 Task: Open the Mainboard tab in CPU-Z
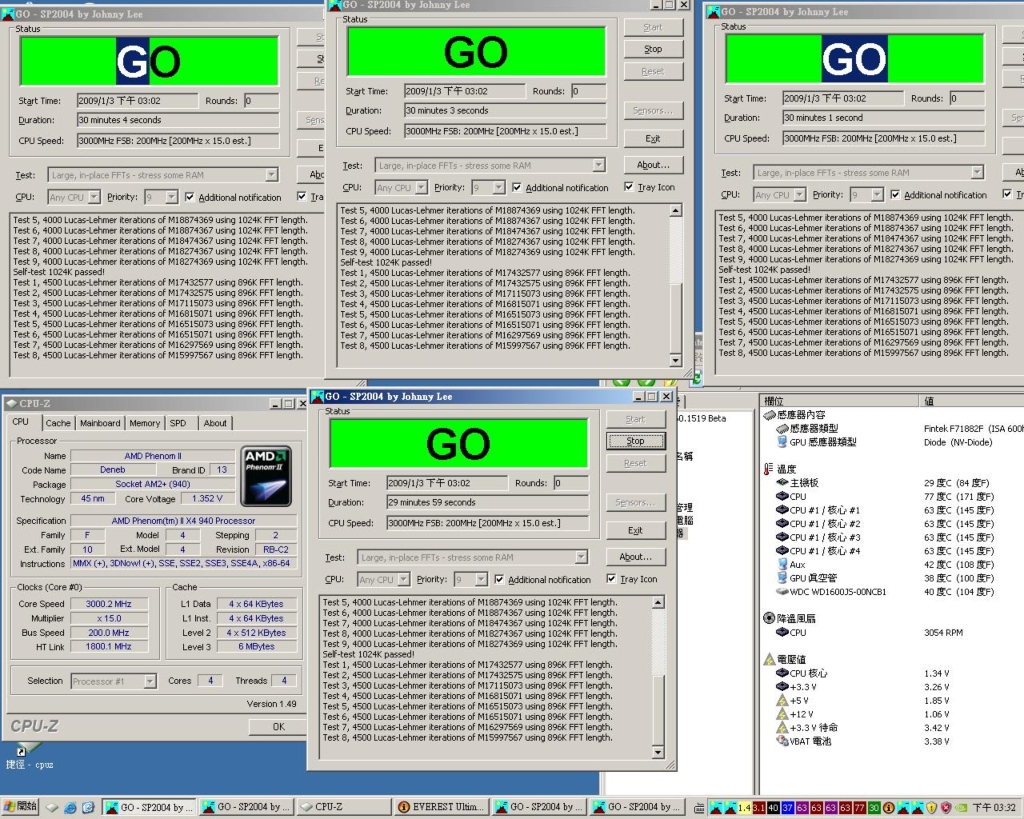100,423
